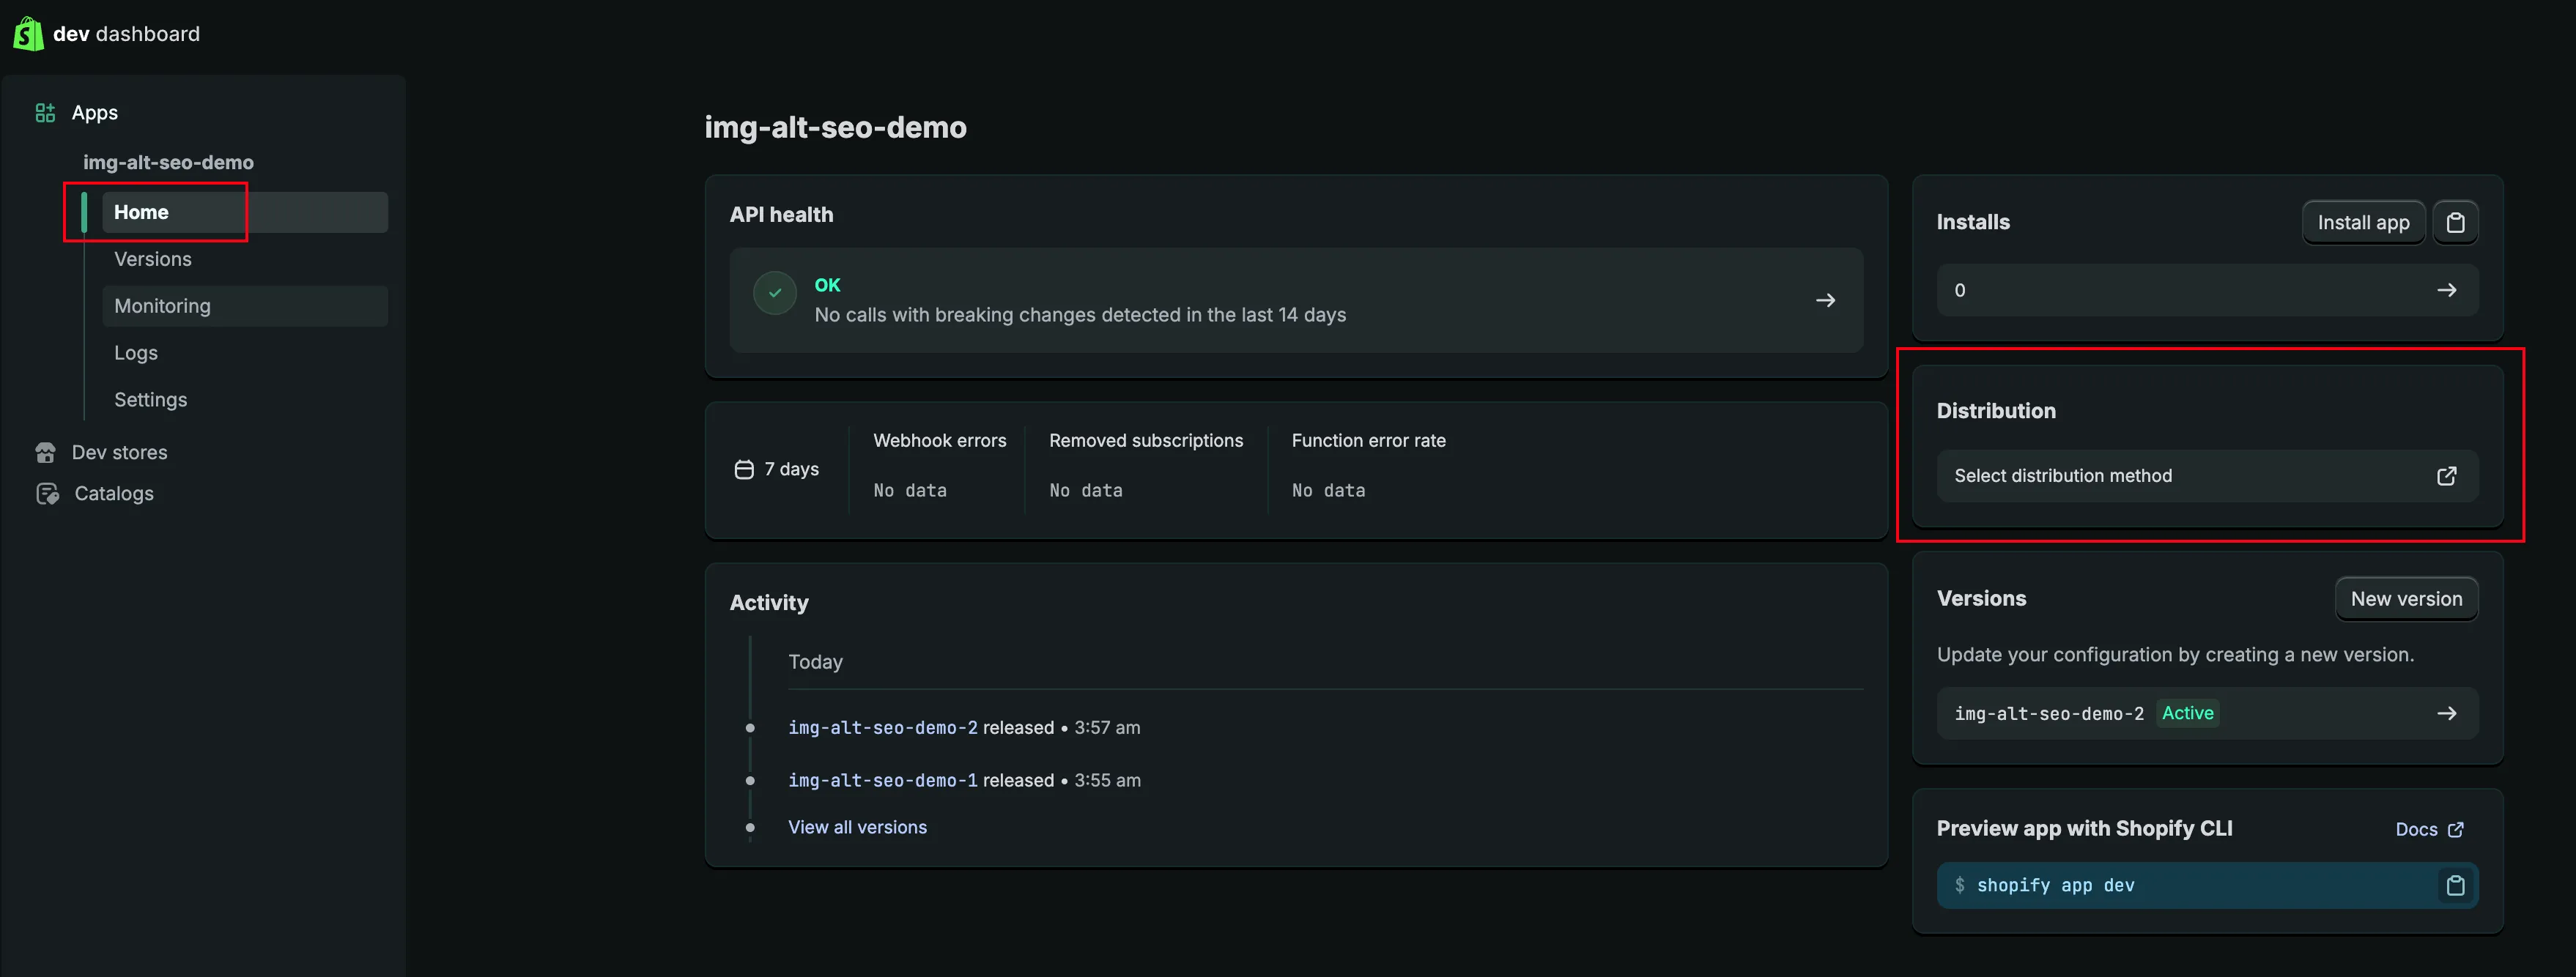Follow the View all versions link

pos(857,827)
